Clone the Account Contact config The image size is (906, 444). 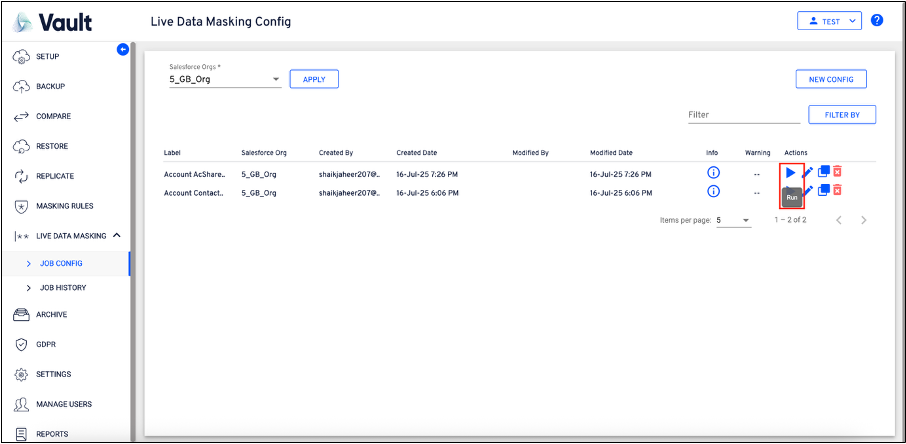pyautogui.click(x=823, y=190)
